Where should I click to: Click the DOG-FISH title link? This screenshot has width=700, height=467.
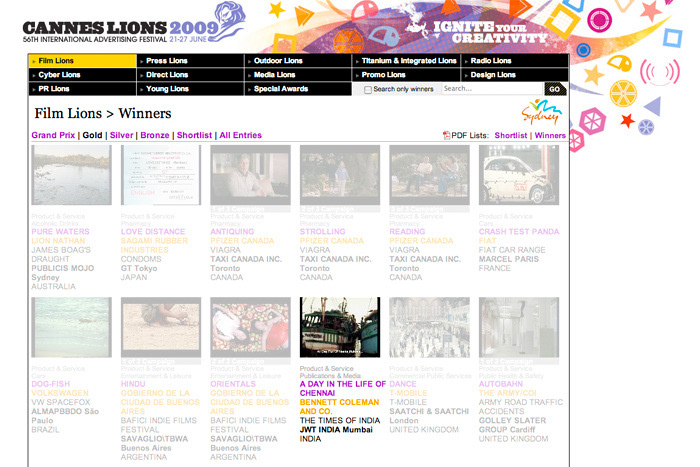coord(50,384)
